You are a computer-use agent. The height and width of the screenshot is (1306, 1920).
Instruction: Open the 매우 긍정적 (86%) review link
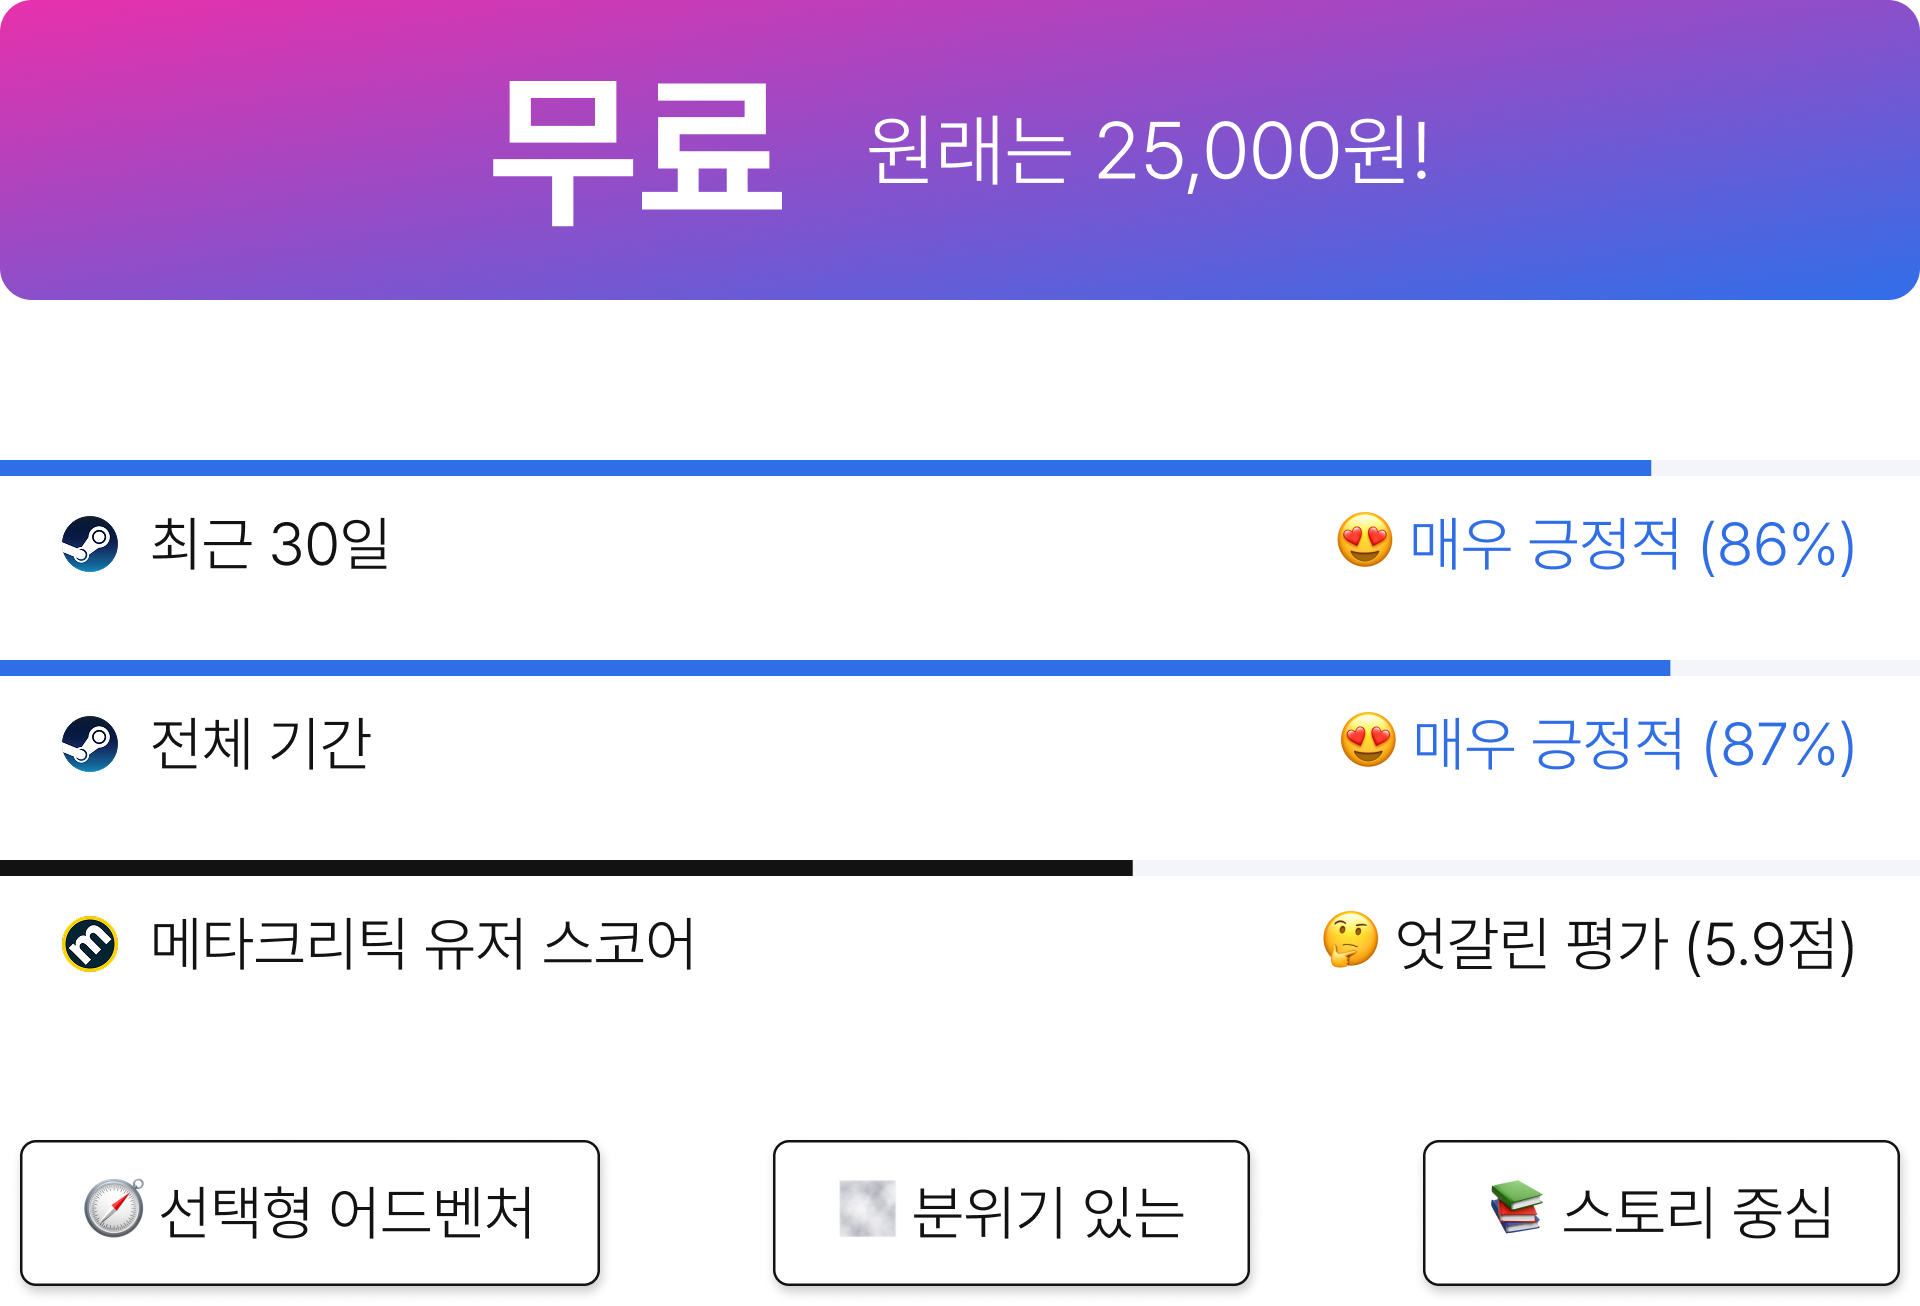tap(1632, 545)
